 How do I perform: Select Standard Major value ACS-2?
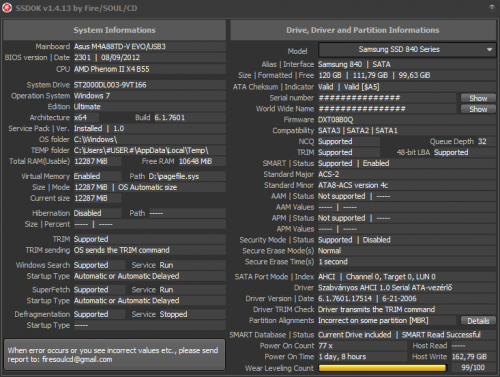pos(328,174)
